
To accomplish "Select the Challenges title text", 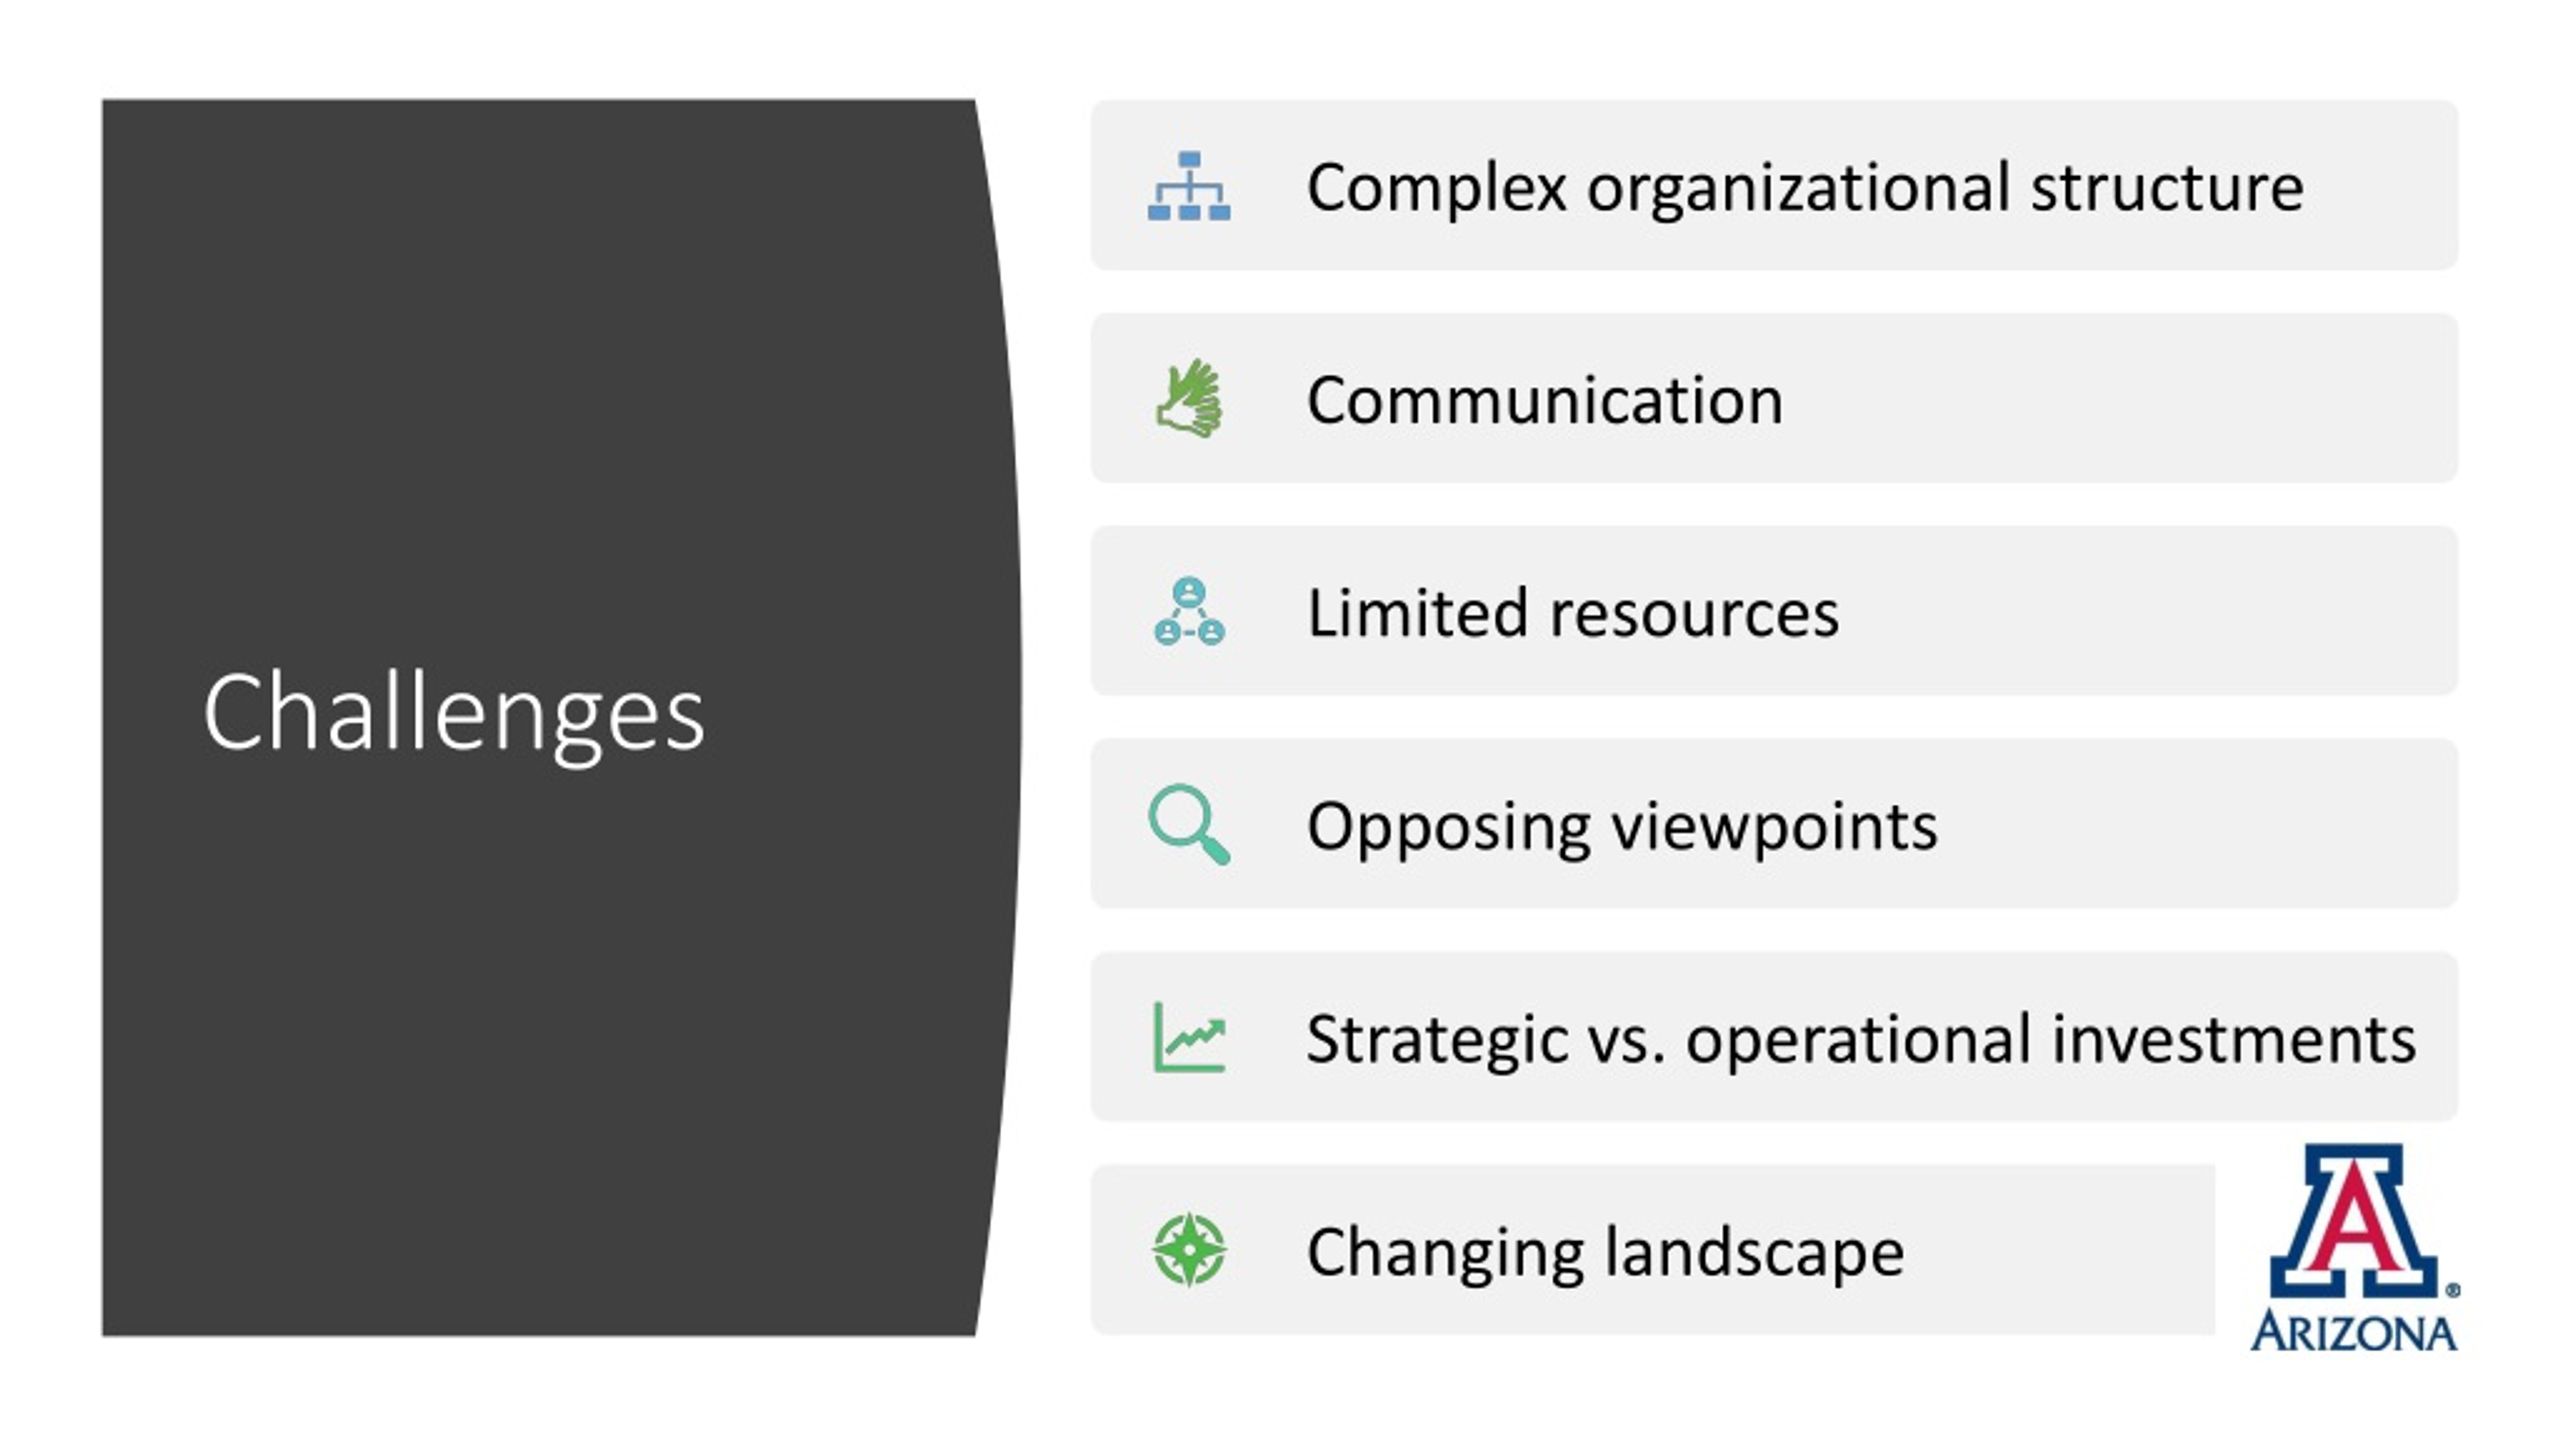I will click(x=454, y=714).
